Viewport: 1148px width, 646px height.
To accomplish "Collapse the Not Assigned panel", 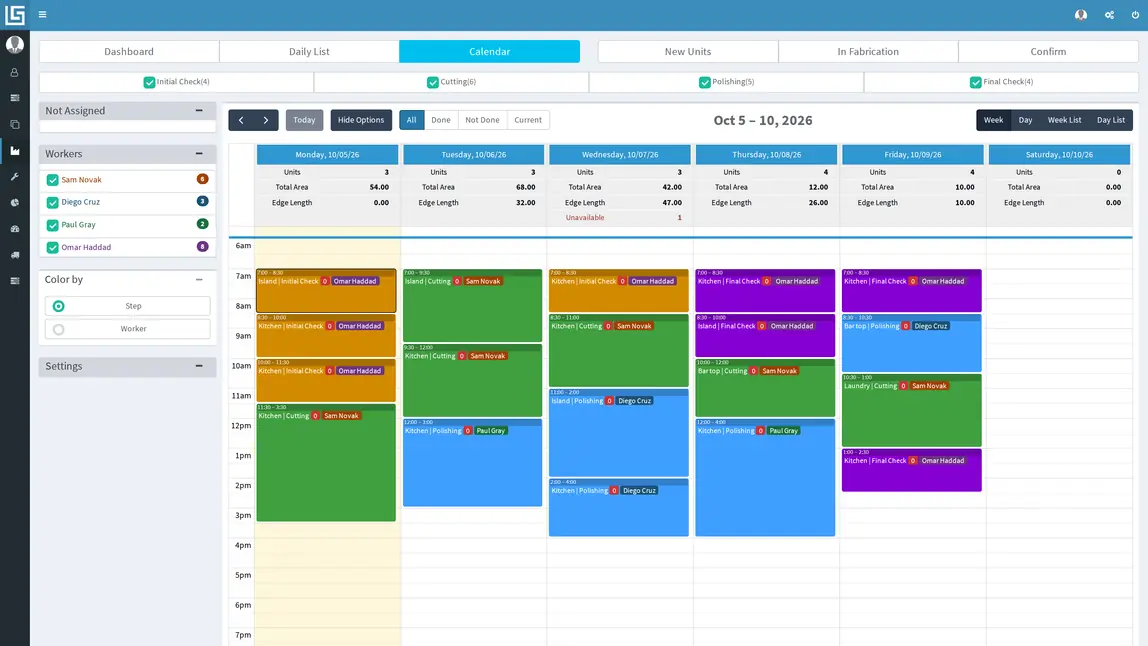I will [199, 111].
